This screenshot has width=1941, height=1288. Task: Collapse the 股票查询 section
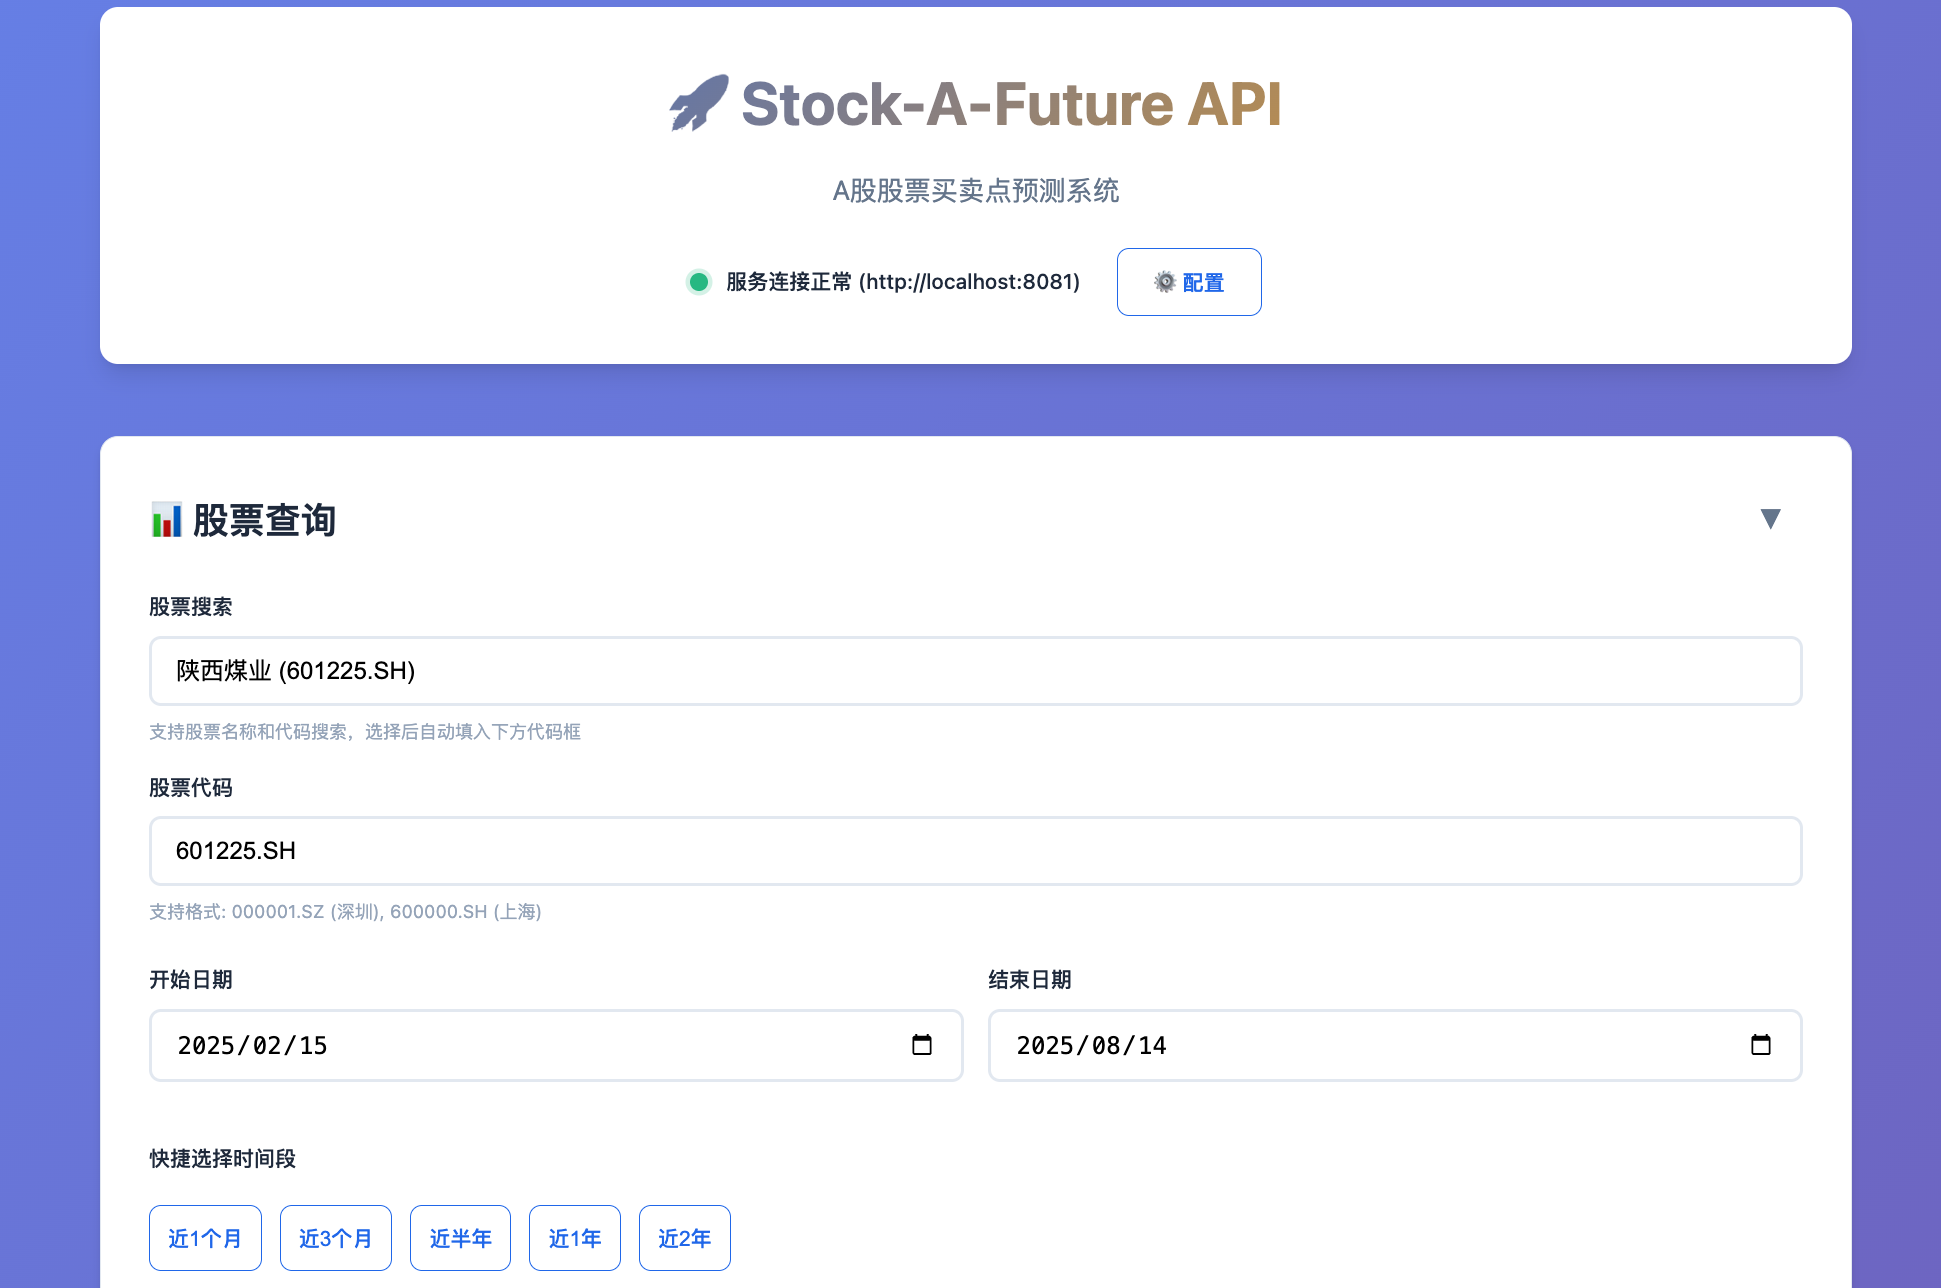(x=1770, y=518)
